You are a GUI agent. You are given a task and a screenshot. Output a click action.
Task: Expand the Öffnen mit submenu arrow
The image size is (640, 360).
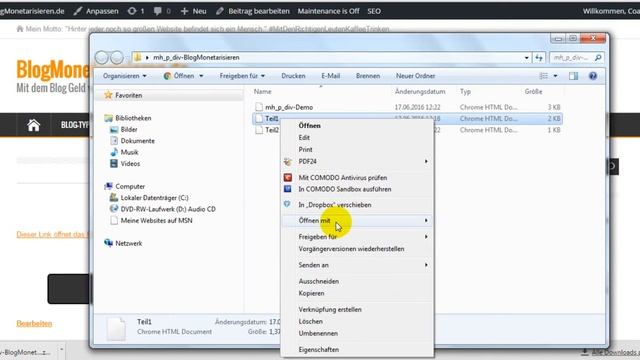click(426, 220)
